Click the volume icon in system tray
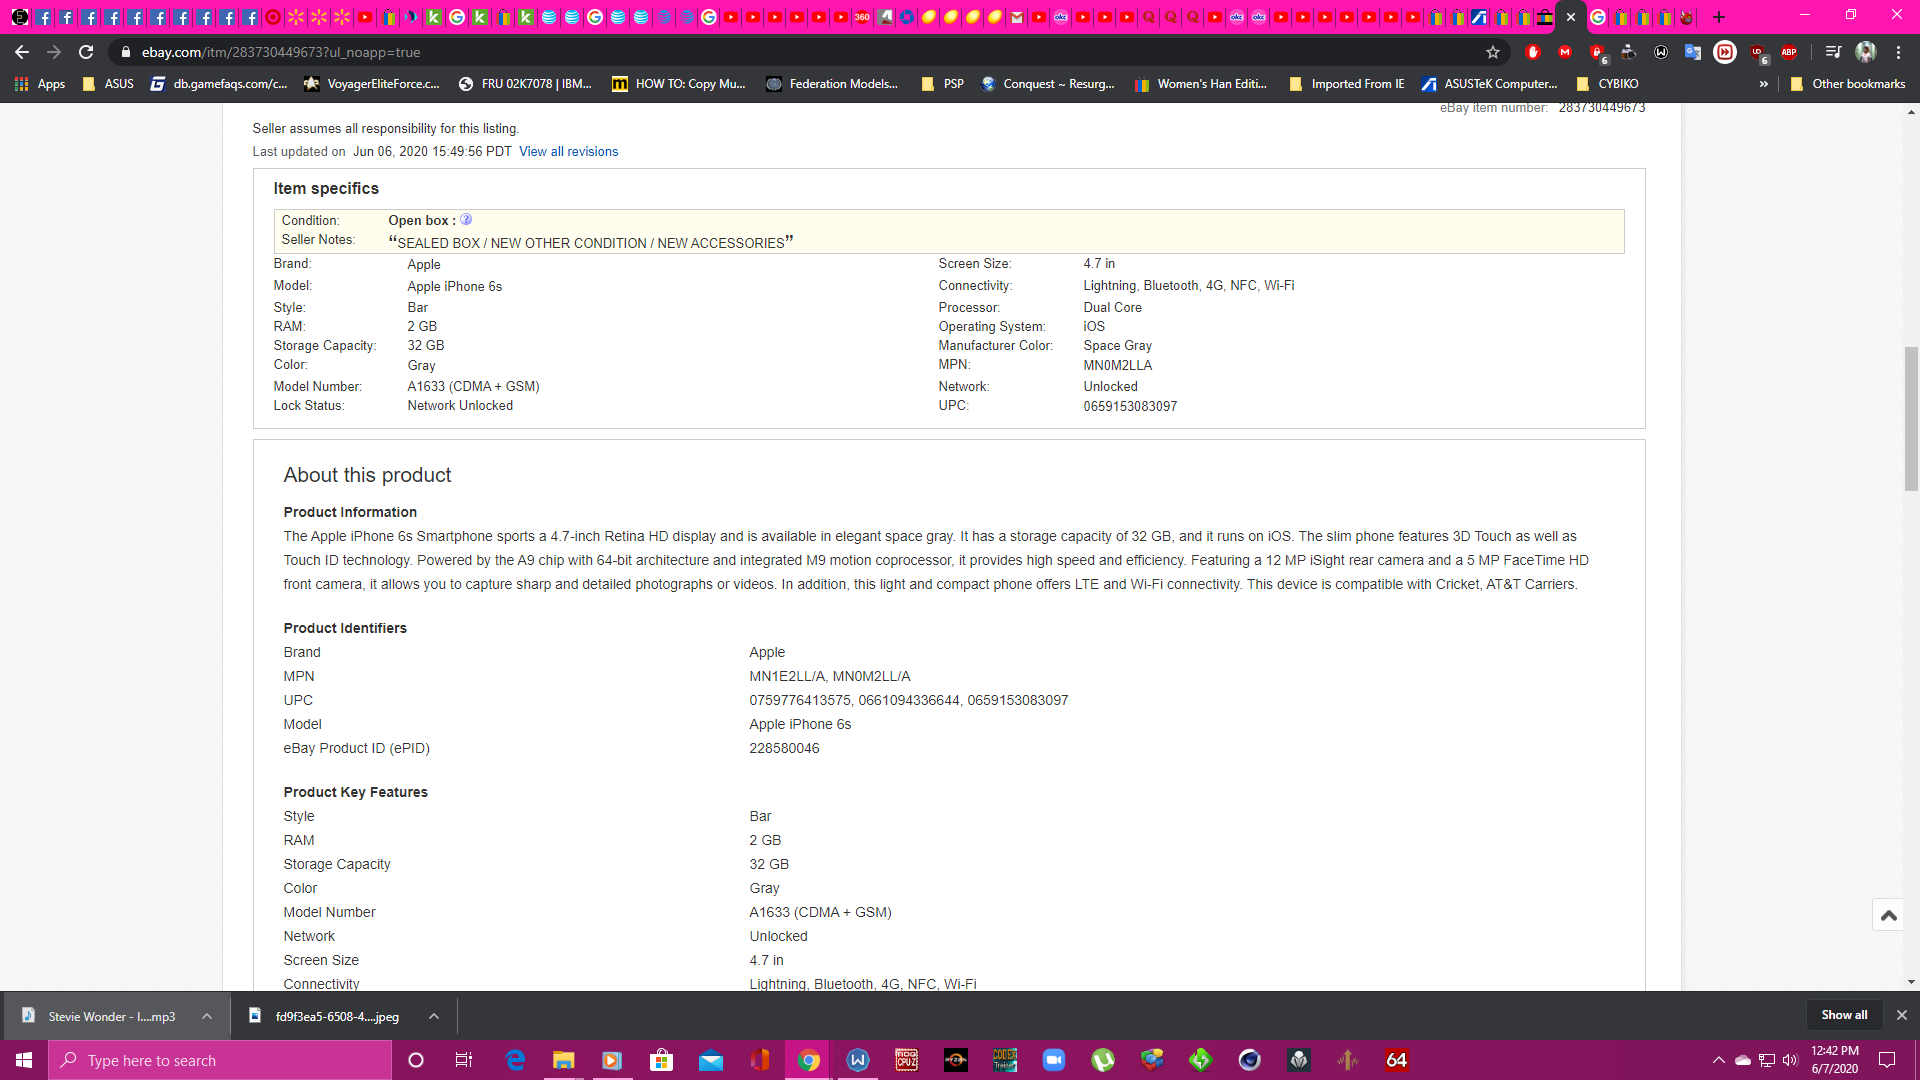 pyautogui.click(x=1790, y=1060)
